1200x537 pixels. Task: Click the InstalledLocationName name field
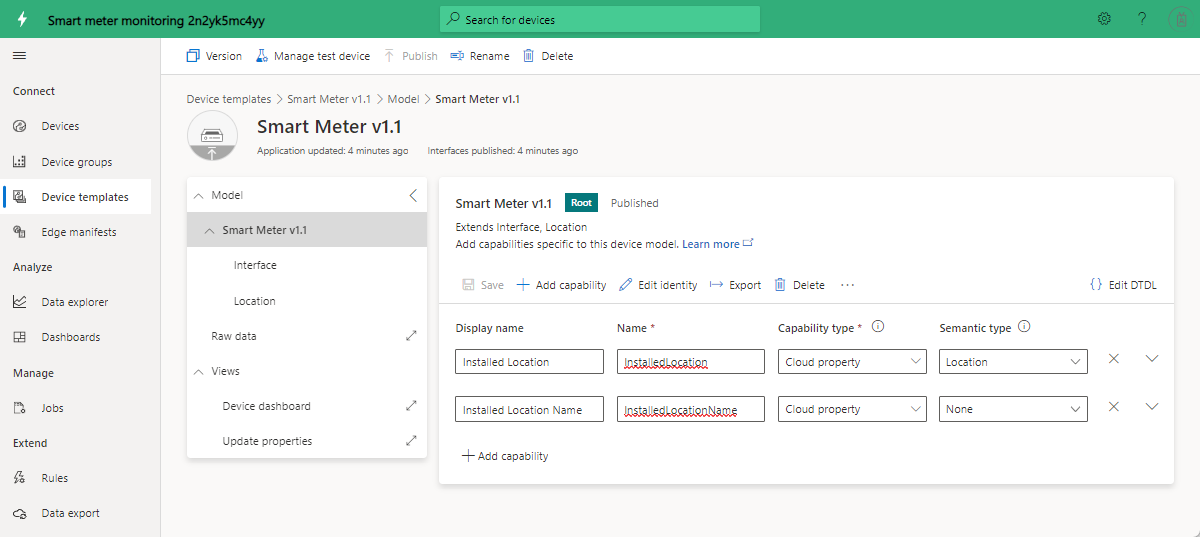[691, 409]
